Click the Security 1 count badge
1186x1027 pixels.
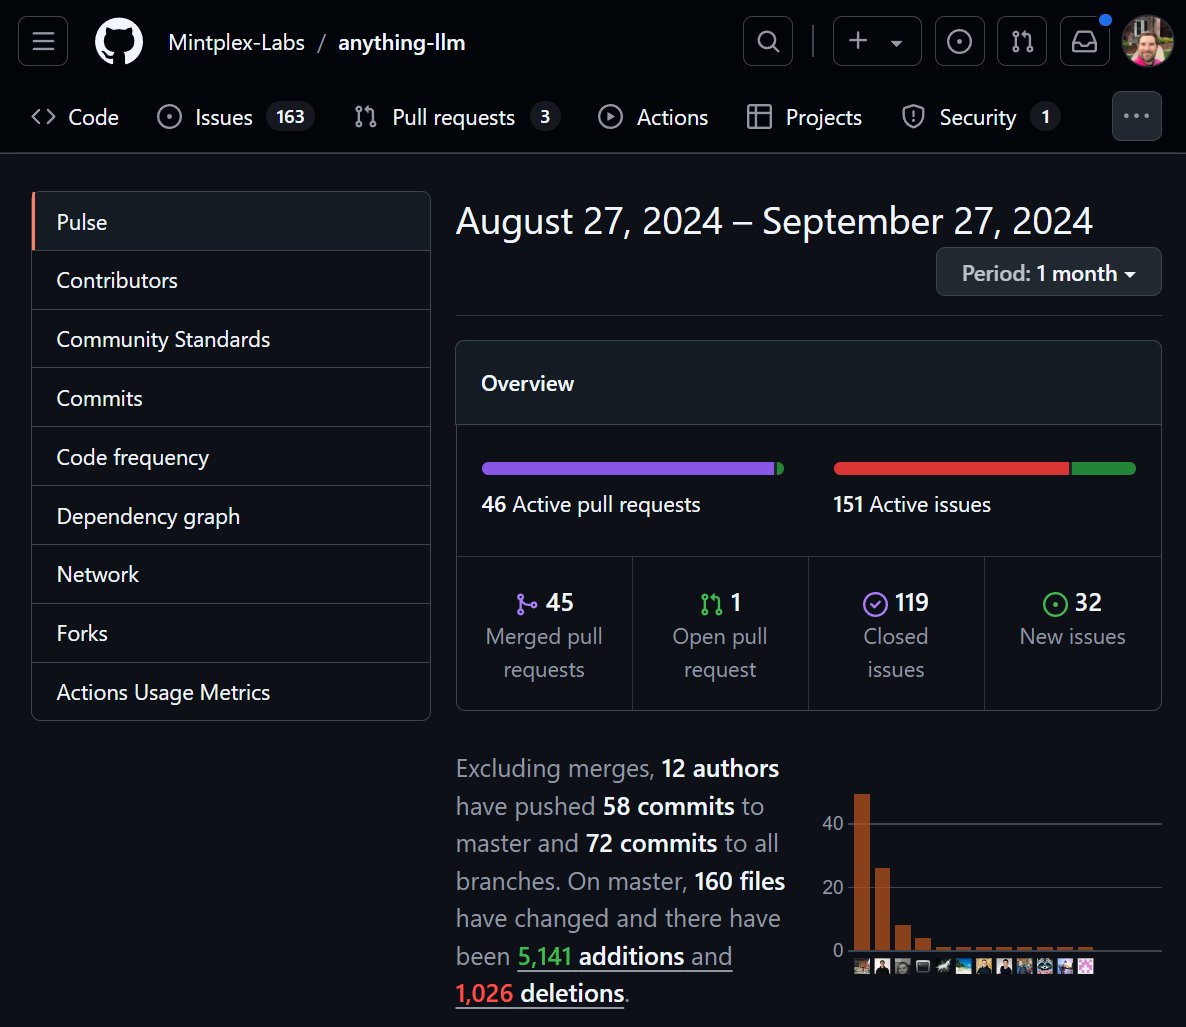(1045, 116)
